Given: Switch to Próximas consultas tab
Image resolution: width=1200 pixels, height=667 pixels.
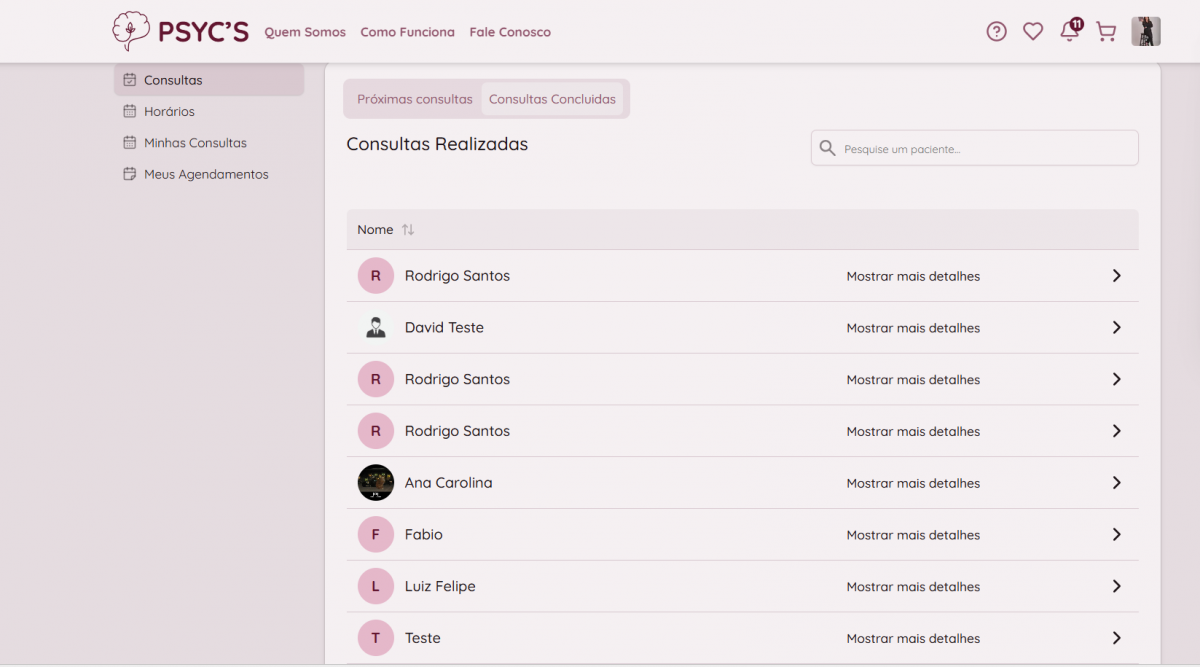Looking at the screenshot, I should point(414,99).
